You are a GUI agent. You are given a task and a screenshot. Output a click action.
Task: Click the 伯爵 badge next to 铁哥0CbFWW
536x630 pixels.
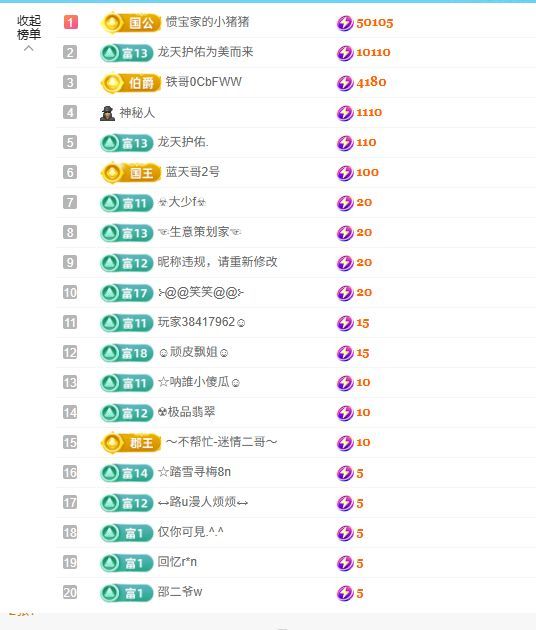(131, 83)
